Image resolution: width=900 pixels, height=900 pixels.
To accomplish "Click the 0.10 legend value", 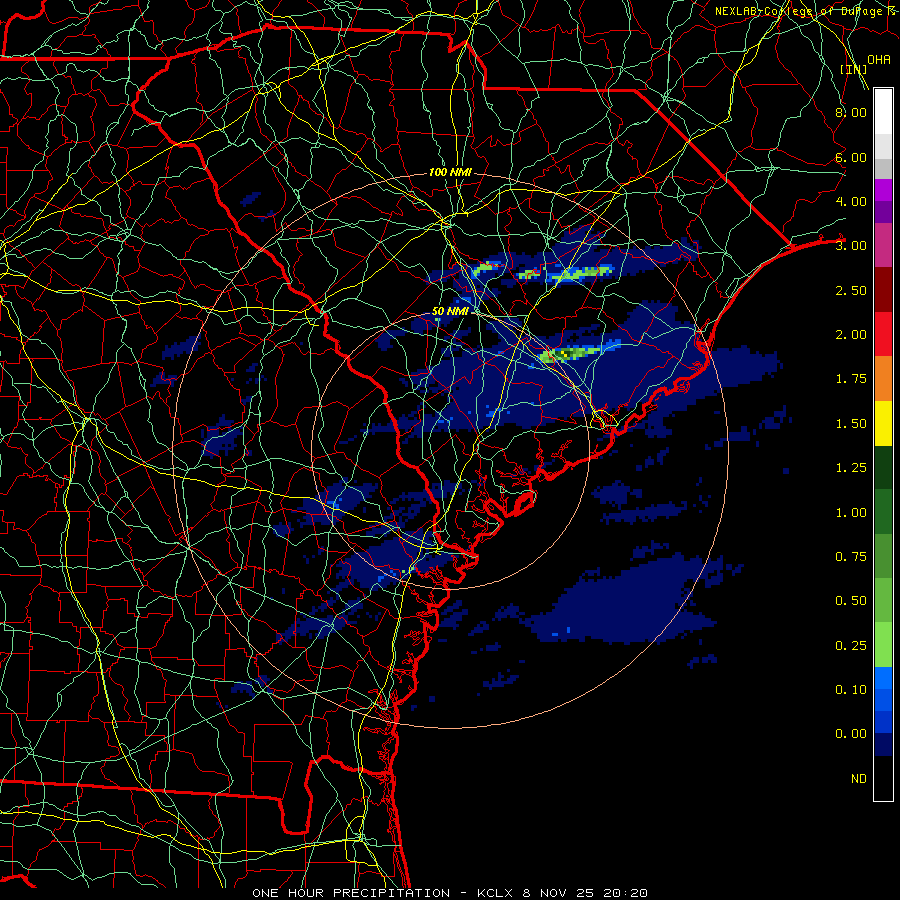I will 851,690.
